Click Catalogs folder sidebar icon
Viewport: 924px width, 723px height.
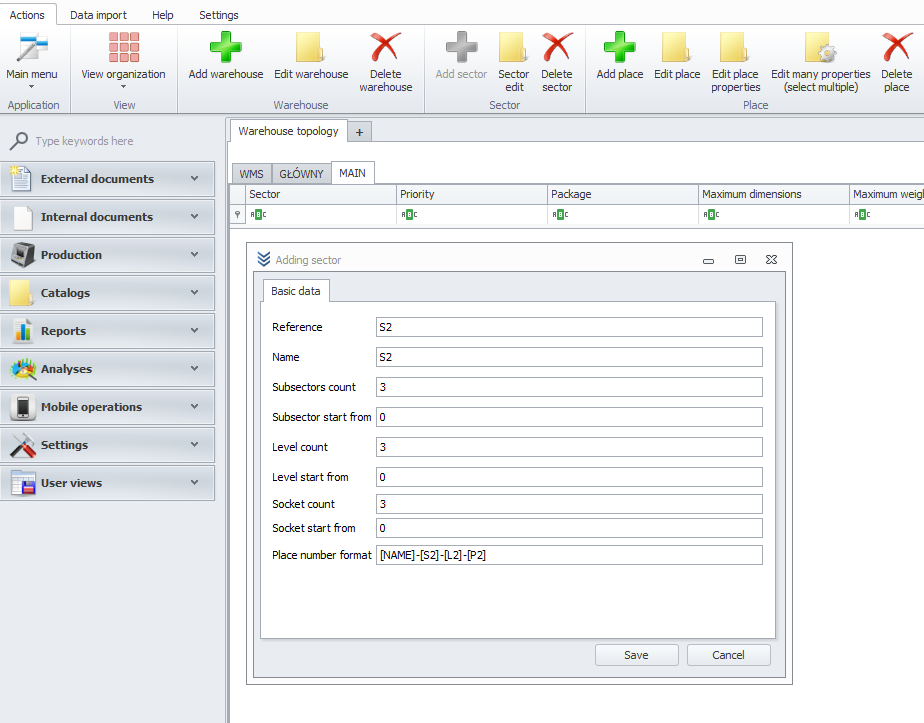[21, 293]
